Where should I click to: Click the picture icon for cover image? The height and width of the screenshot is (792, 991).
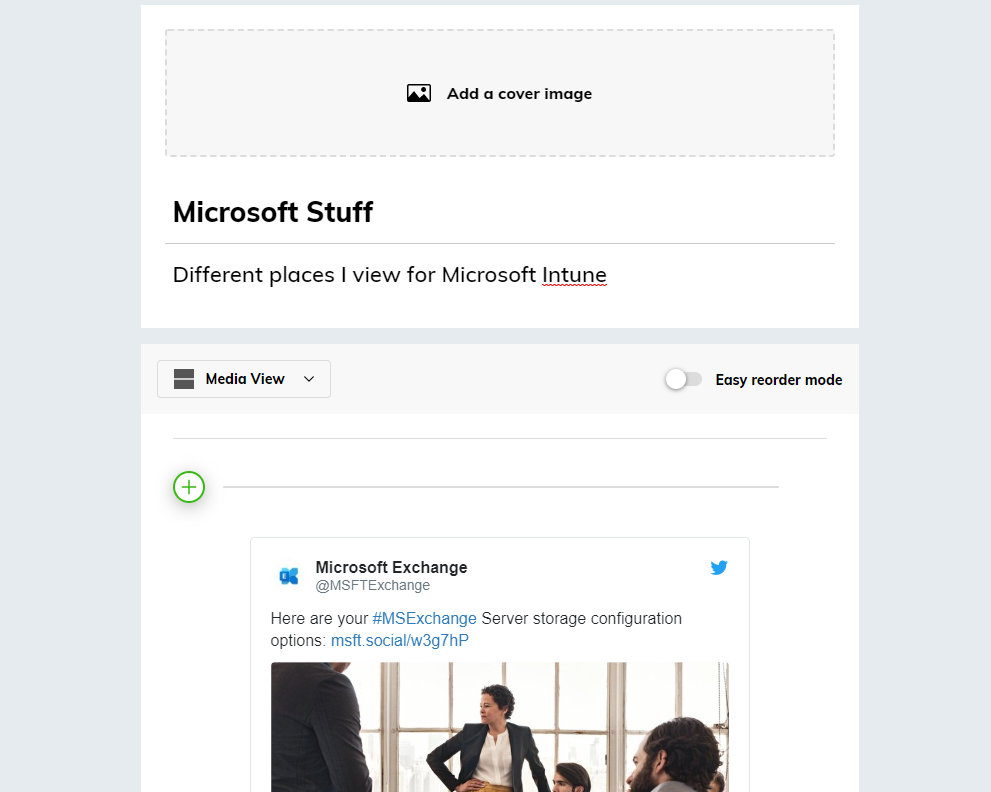418,93
